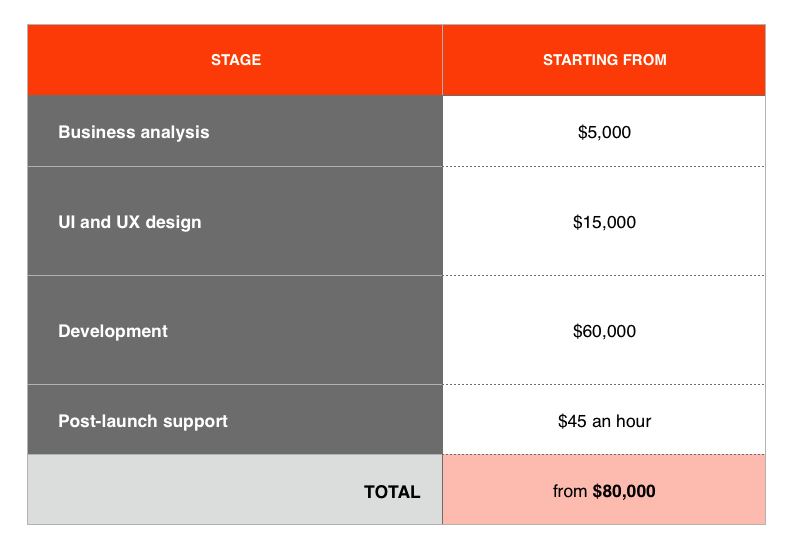Click the $60,000 development price

coord(604,331)
